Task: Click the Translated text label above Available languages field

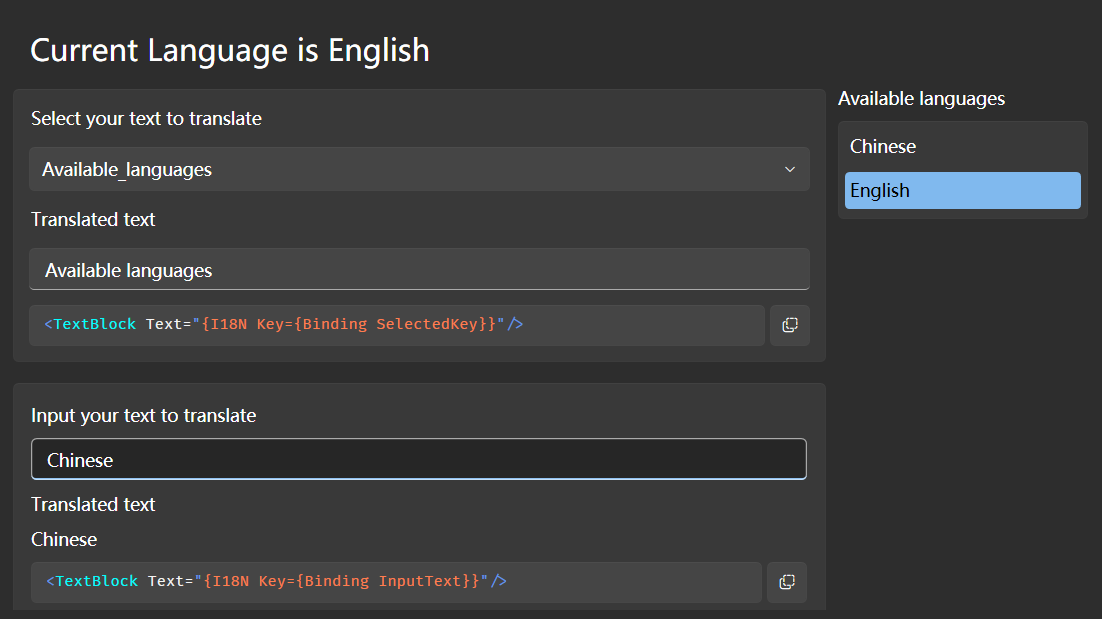Action: coord(93,220)
